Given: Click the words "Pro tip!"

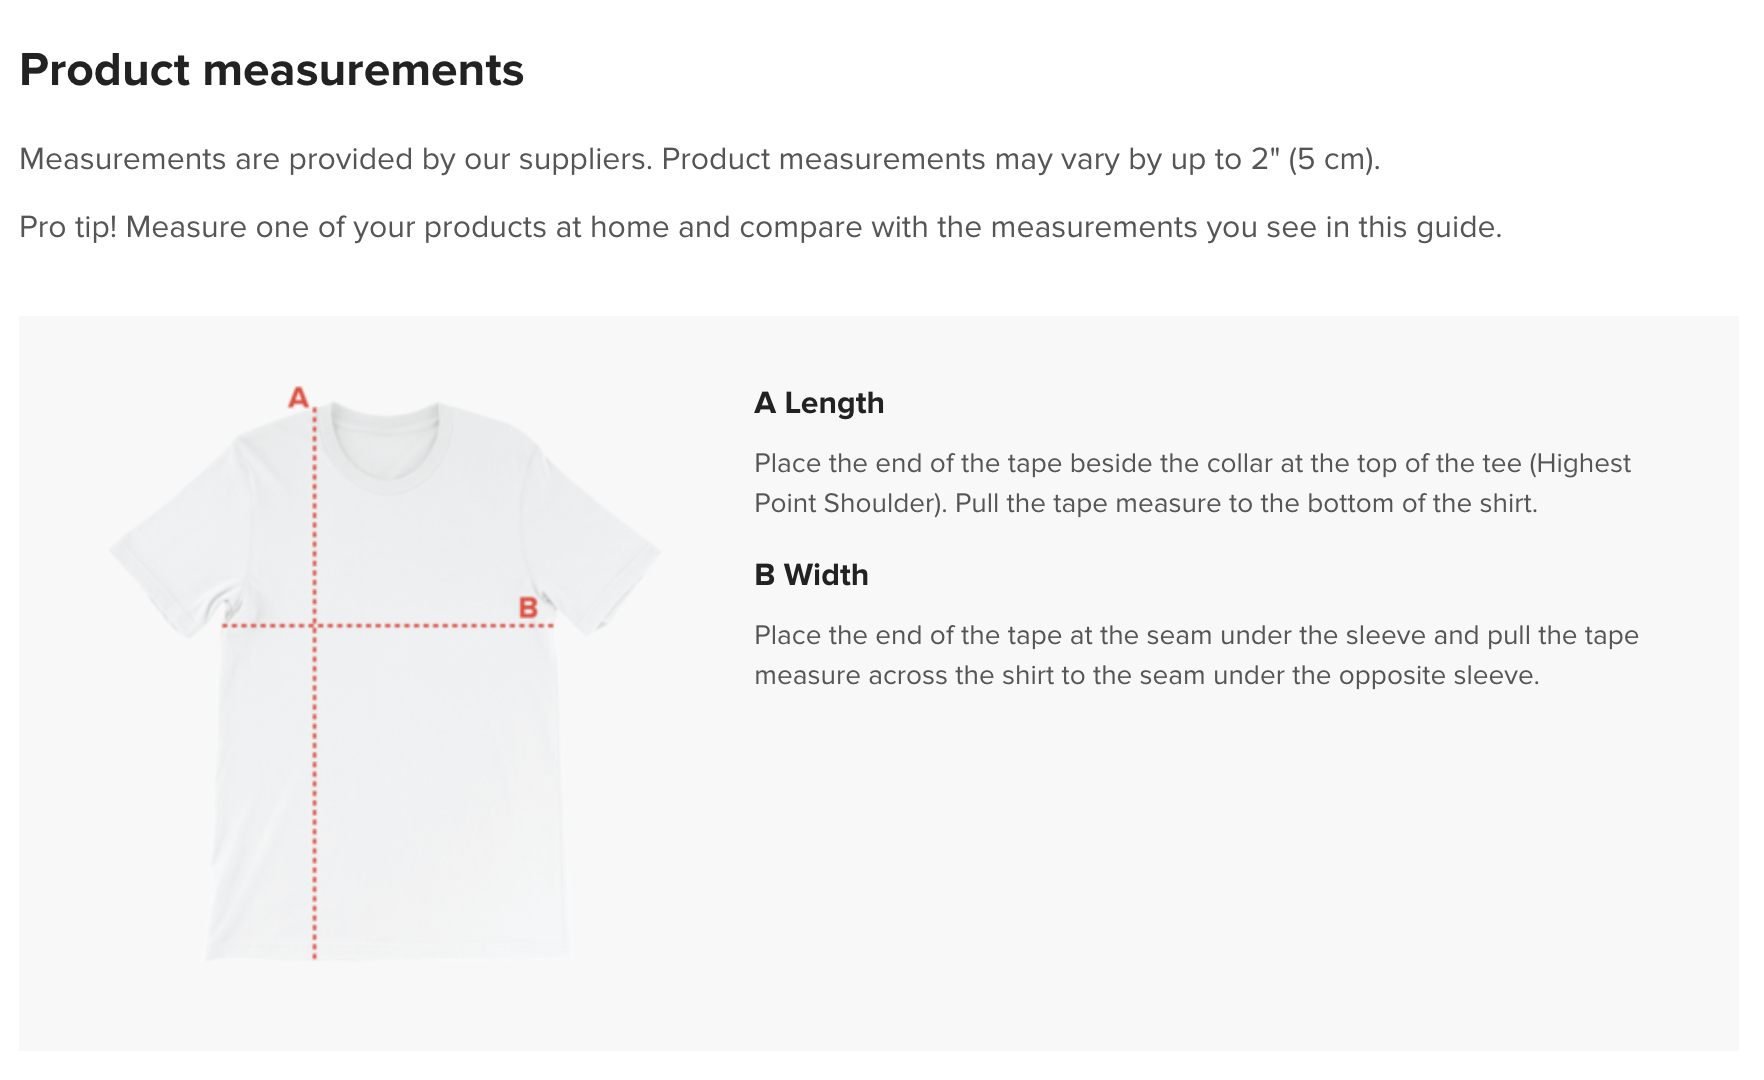Looking at the screenshot, I should click(68, 227).
